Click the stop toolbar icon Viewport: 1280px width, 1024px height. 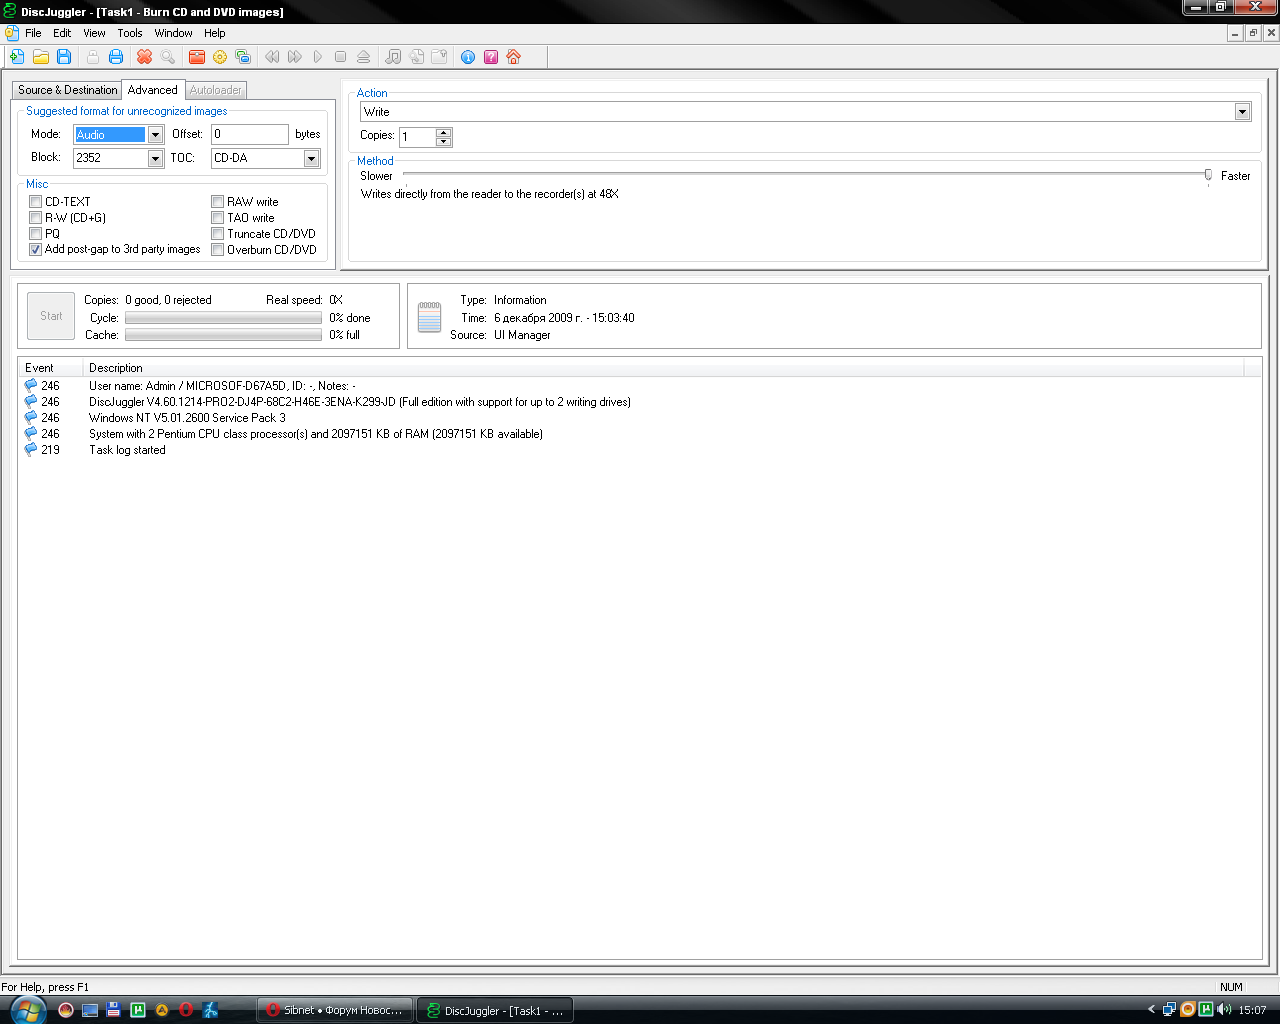click(x=341, y=57)
